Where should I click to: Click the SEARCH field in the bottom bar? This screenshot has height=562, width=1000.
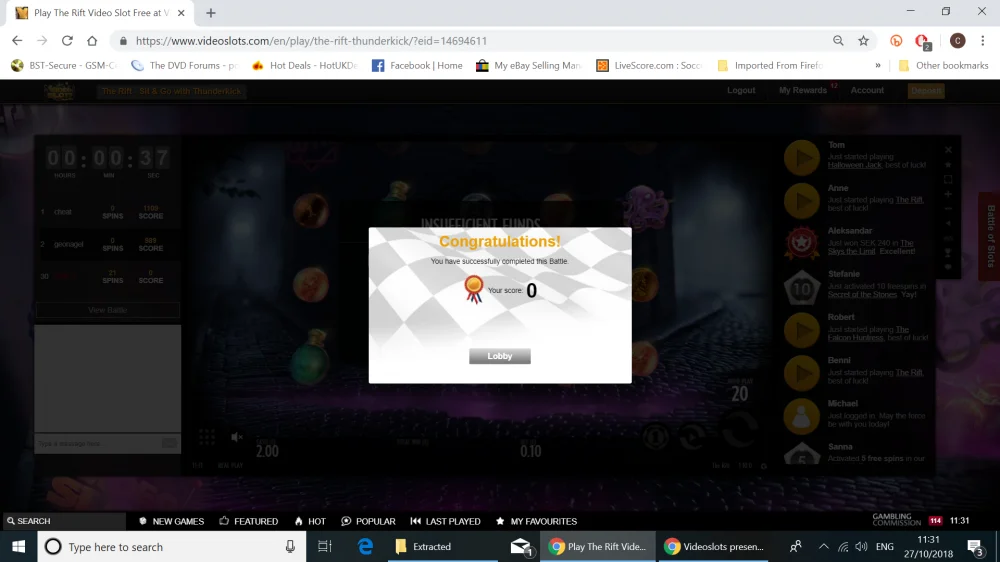pyautogui.click(x=64, y=521)
